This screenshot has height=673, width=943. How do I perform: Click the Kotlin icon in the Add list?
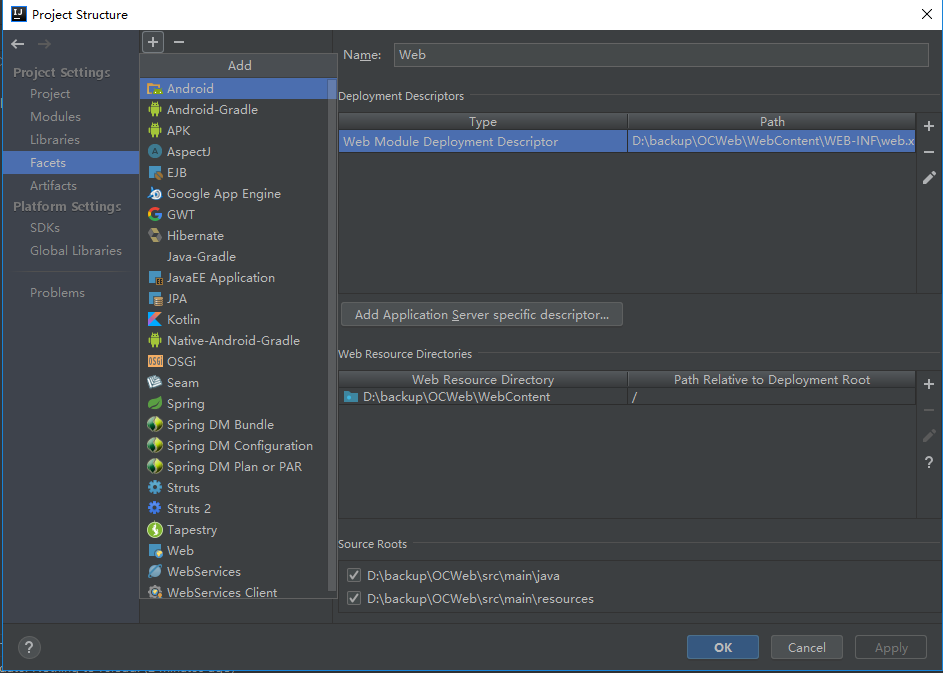pos(155,319)
